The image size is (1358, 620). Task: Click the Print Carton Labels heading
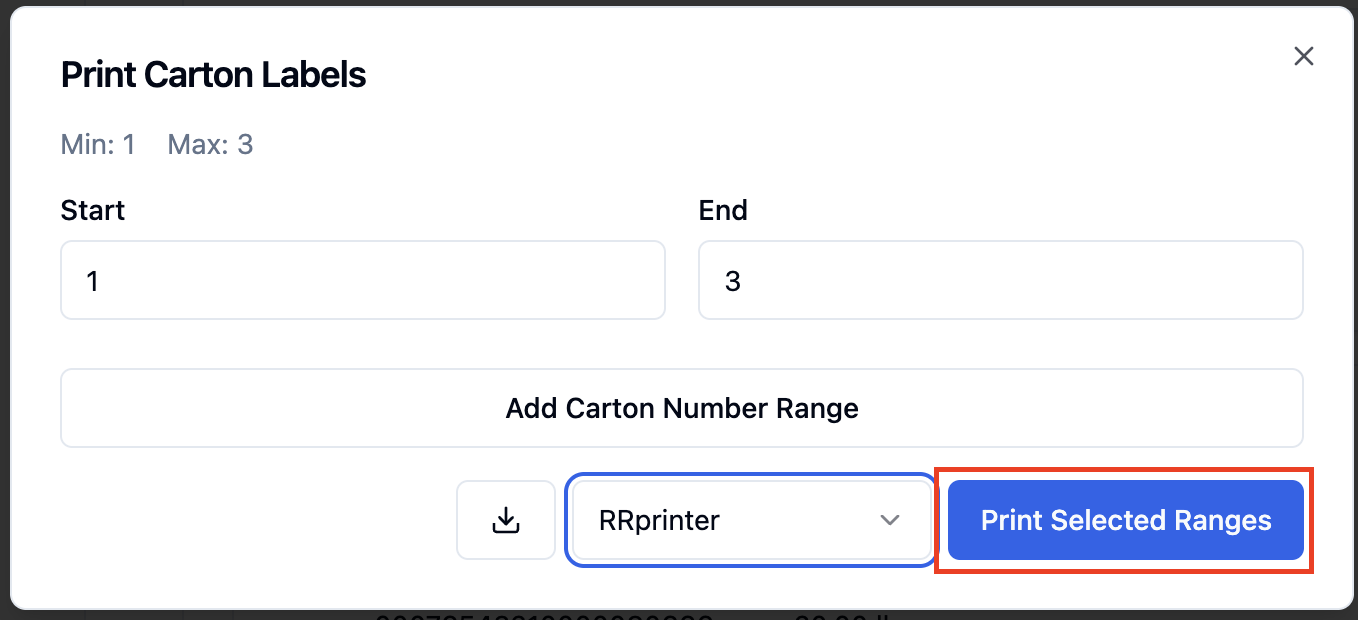point(214,75)
